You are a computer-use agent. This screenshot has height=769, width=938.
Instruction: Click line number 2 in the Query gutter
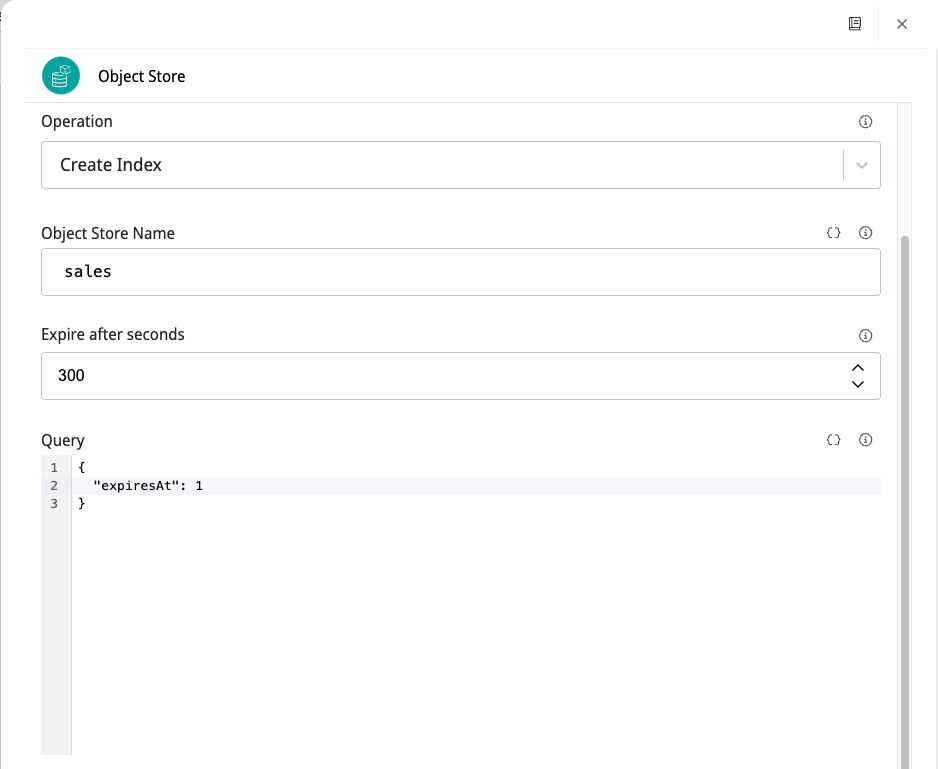[x=54, y=486]
